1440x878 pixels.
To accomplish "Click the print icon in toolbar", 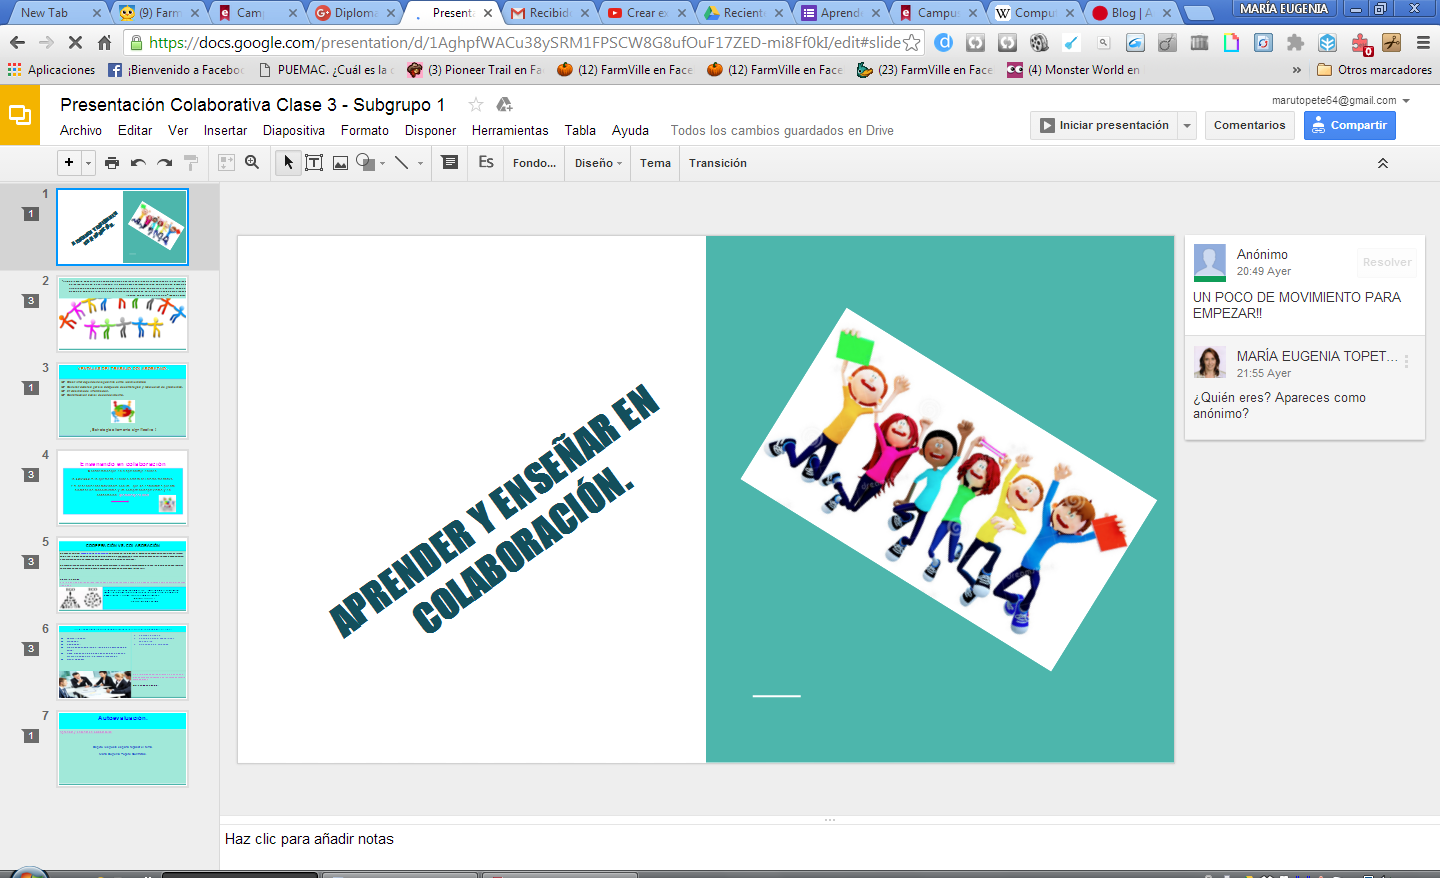I will 112,163.
